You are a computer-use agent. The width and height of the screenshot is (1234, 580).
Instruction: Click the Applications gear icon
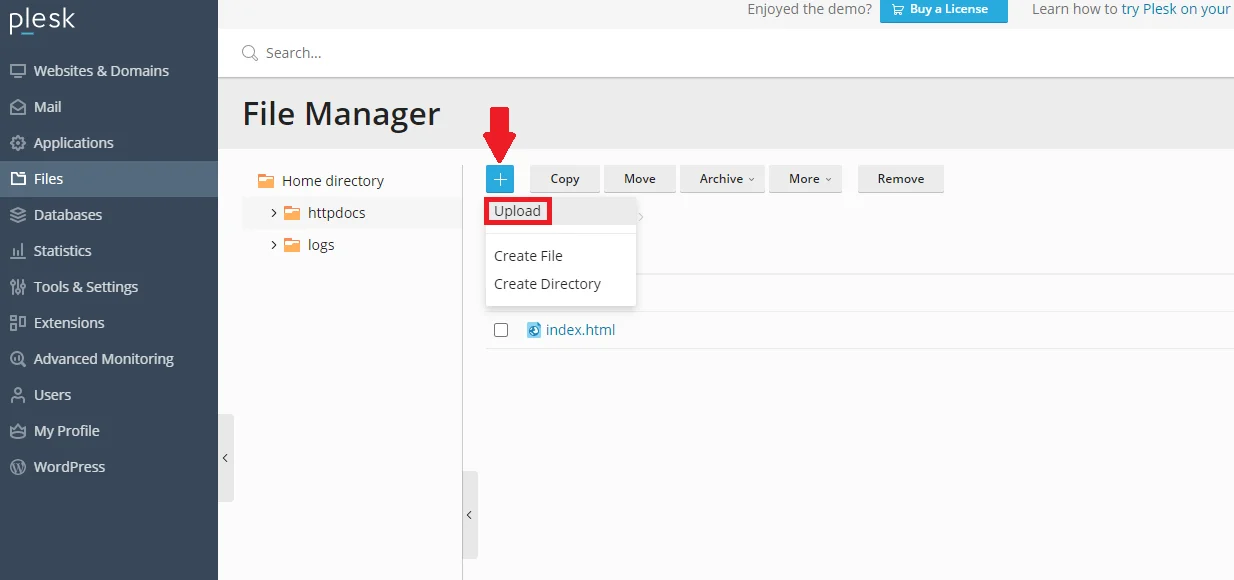(17, 143)
